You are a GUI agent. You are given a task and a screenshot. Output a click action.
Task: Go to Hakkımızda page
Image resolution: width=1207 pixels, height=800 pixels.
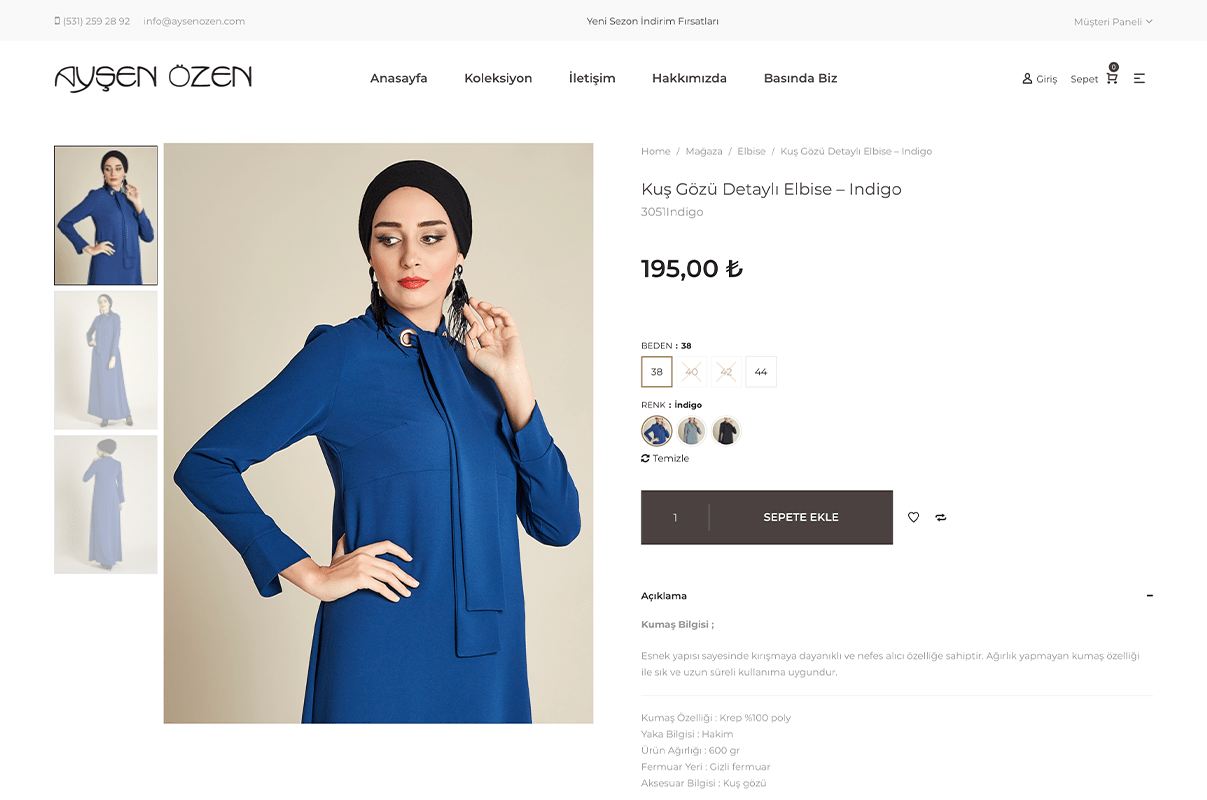coord(689,78)
